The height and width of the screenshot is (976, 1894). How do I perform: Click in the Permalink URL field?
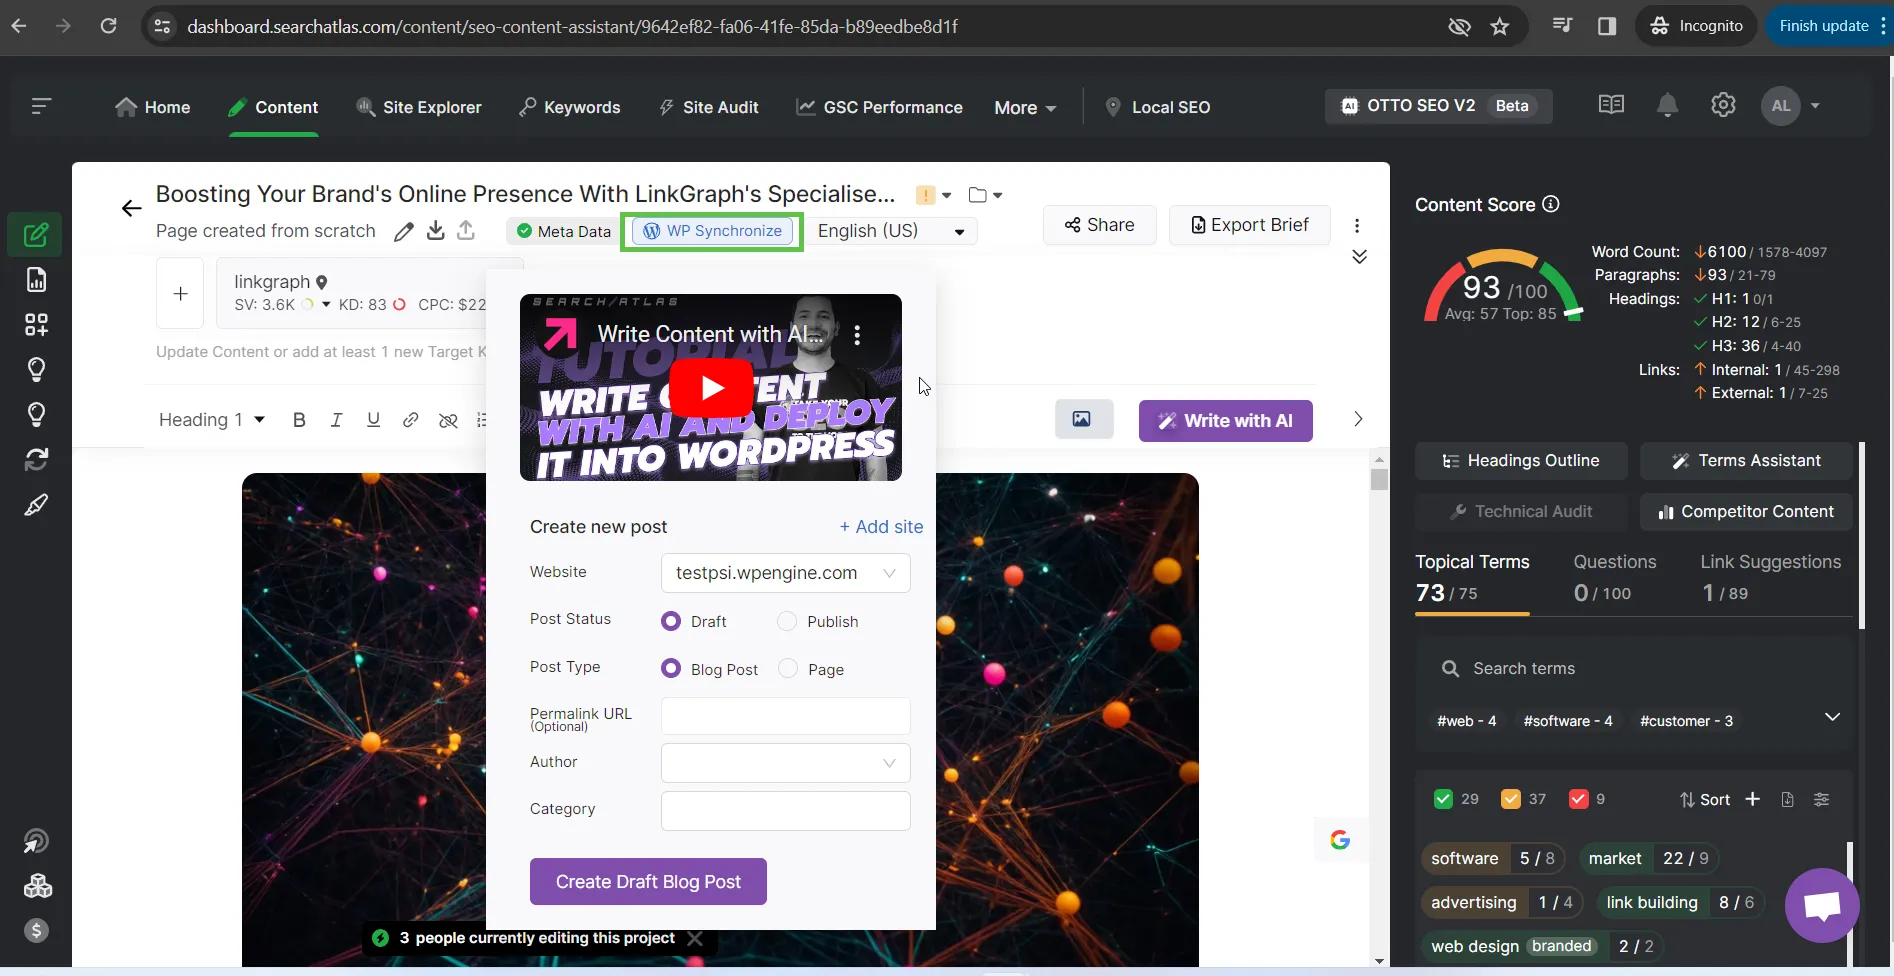786,716
